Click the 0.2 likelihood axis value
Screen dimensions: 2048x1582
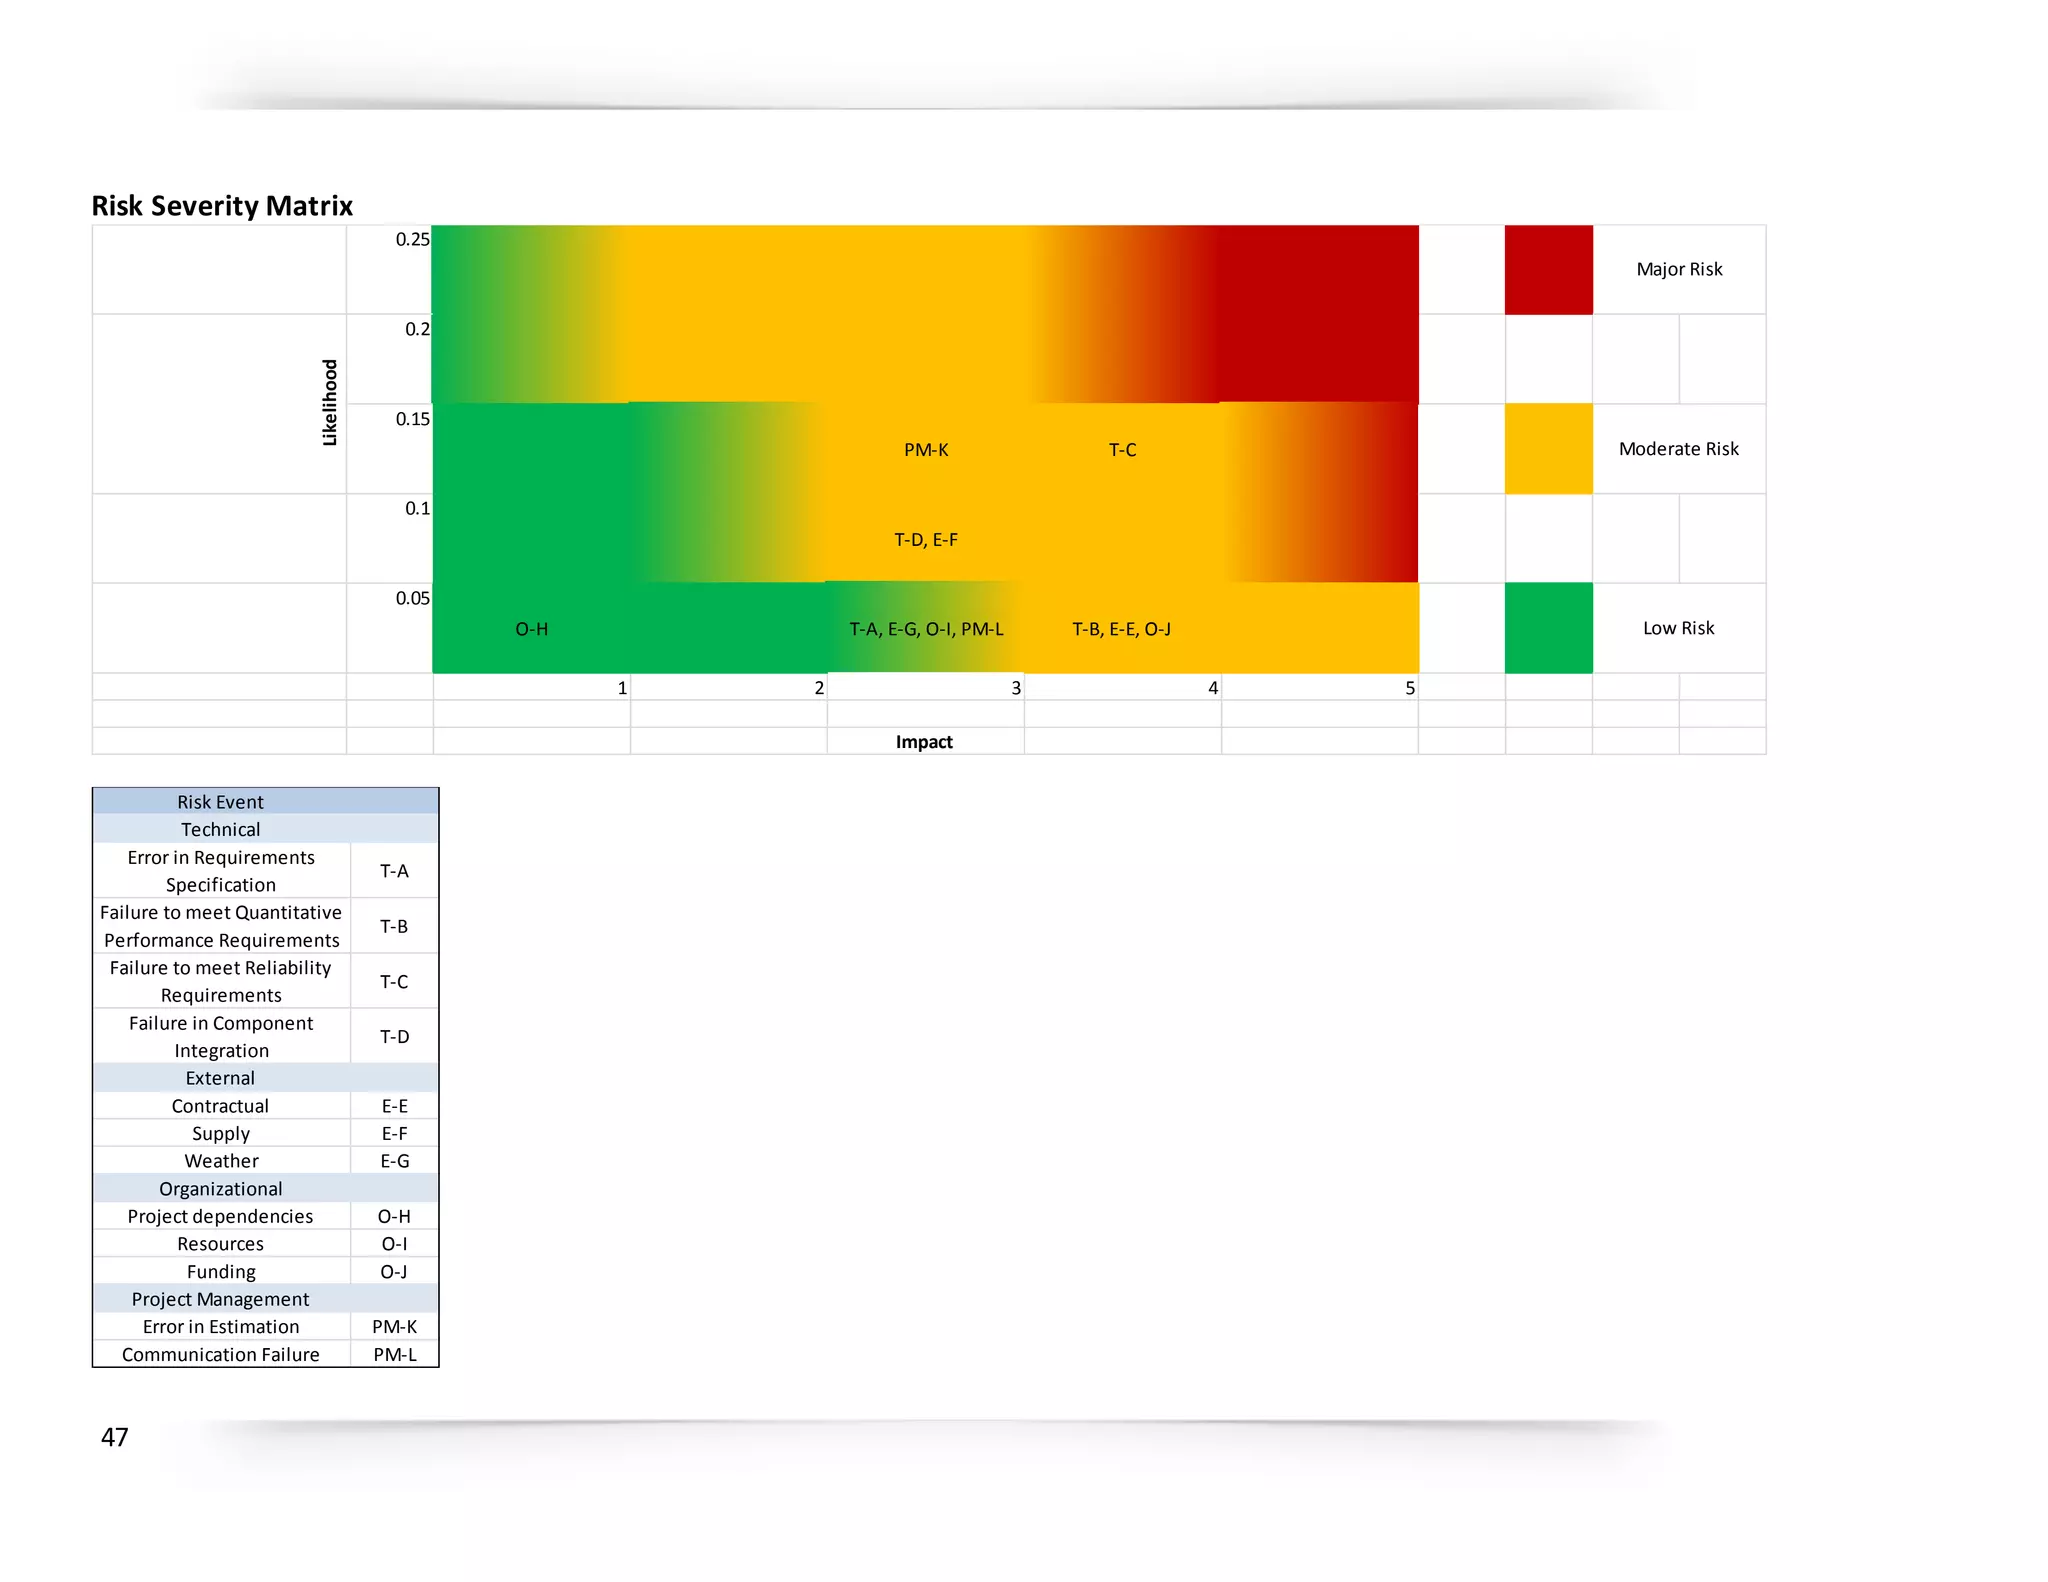click(417, 329)
